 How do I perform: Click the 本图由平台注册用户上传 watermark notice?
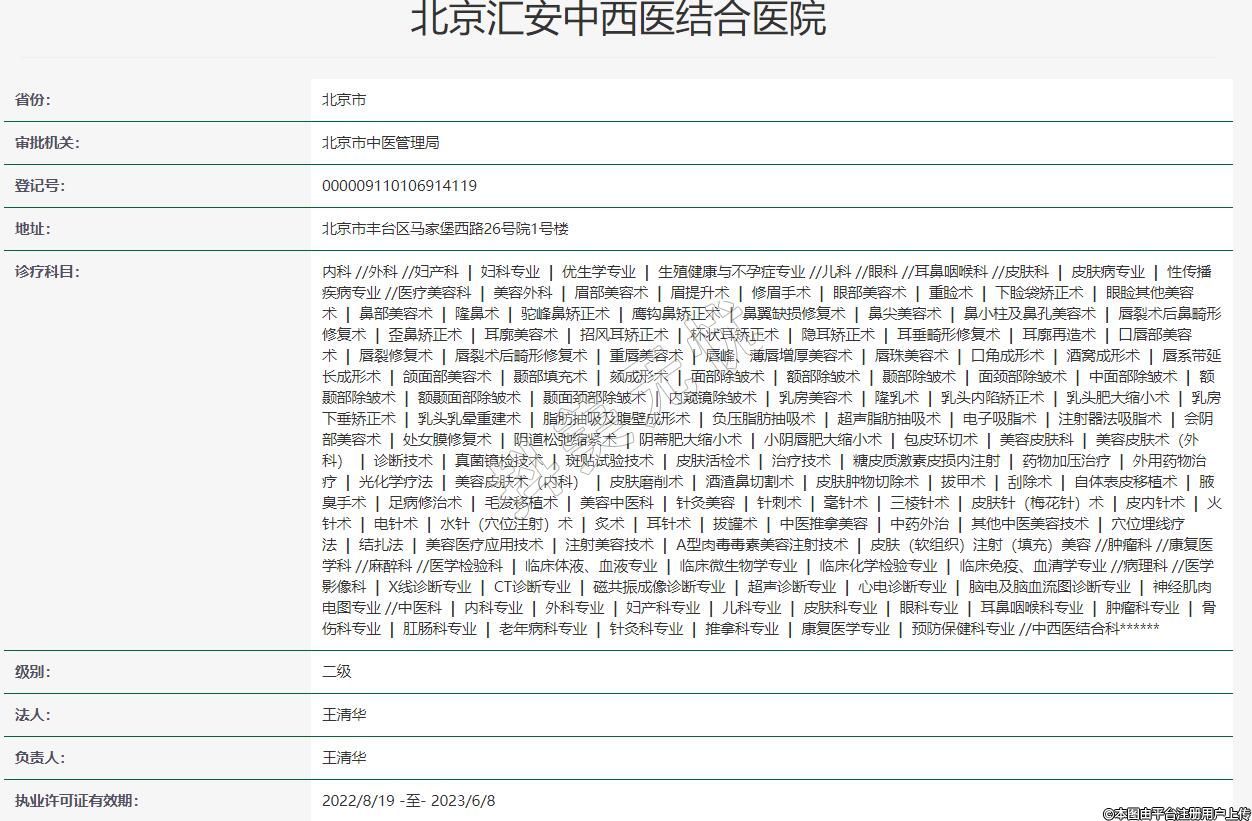[x=1176, y=813]
